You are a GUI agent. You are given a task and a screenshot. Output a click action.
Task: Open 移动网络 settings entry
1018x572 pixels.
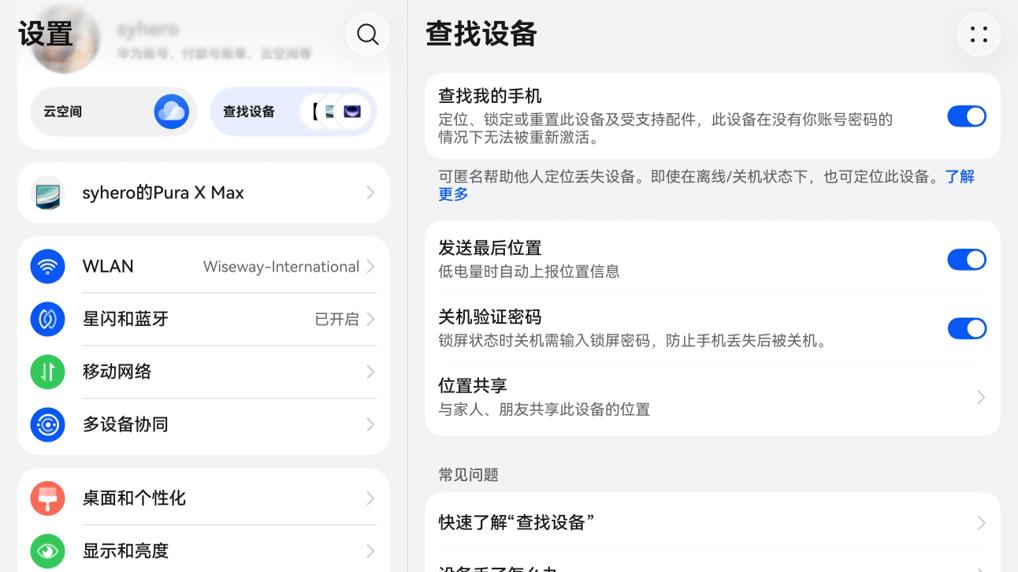pos(203,372)
